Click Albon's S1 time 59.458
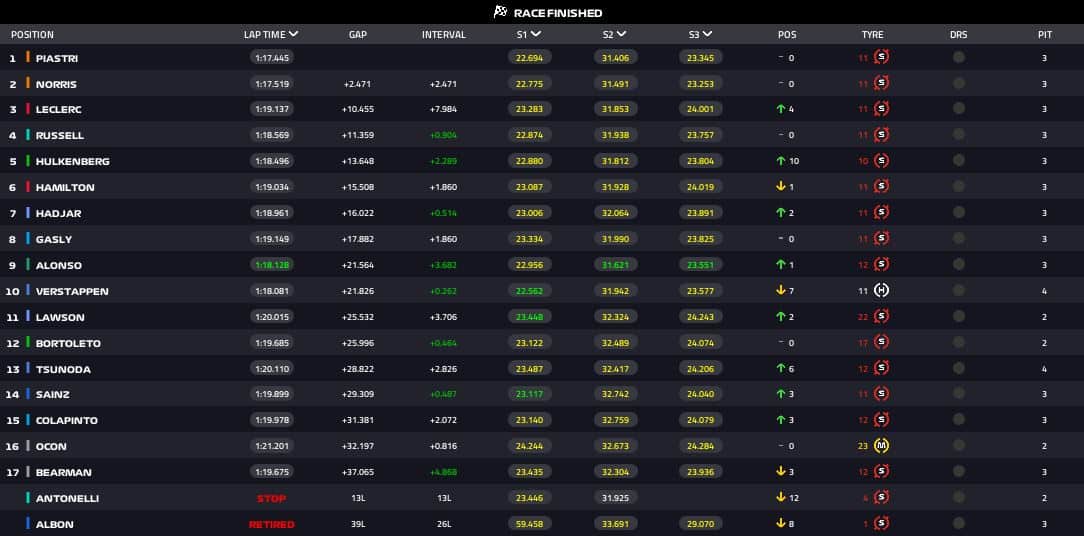 [x=530, y=524]
